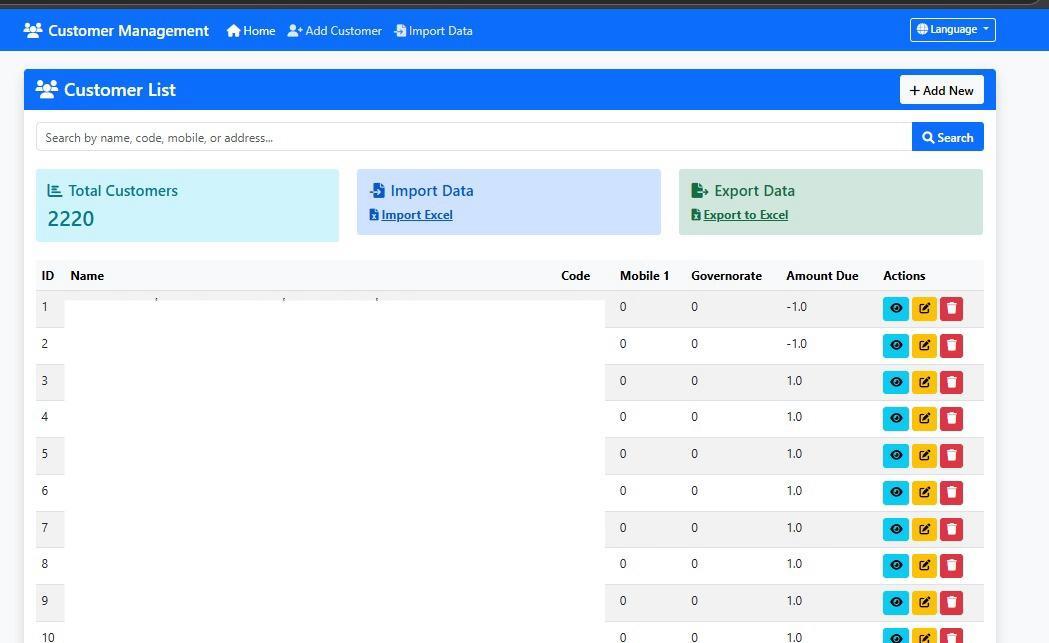Delete customer 4 with the trash icon
Viewport: 1049px width, 643px height.
951,418
